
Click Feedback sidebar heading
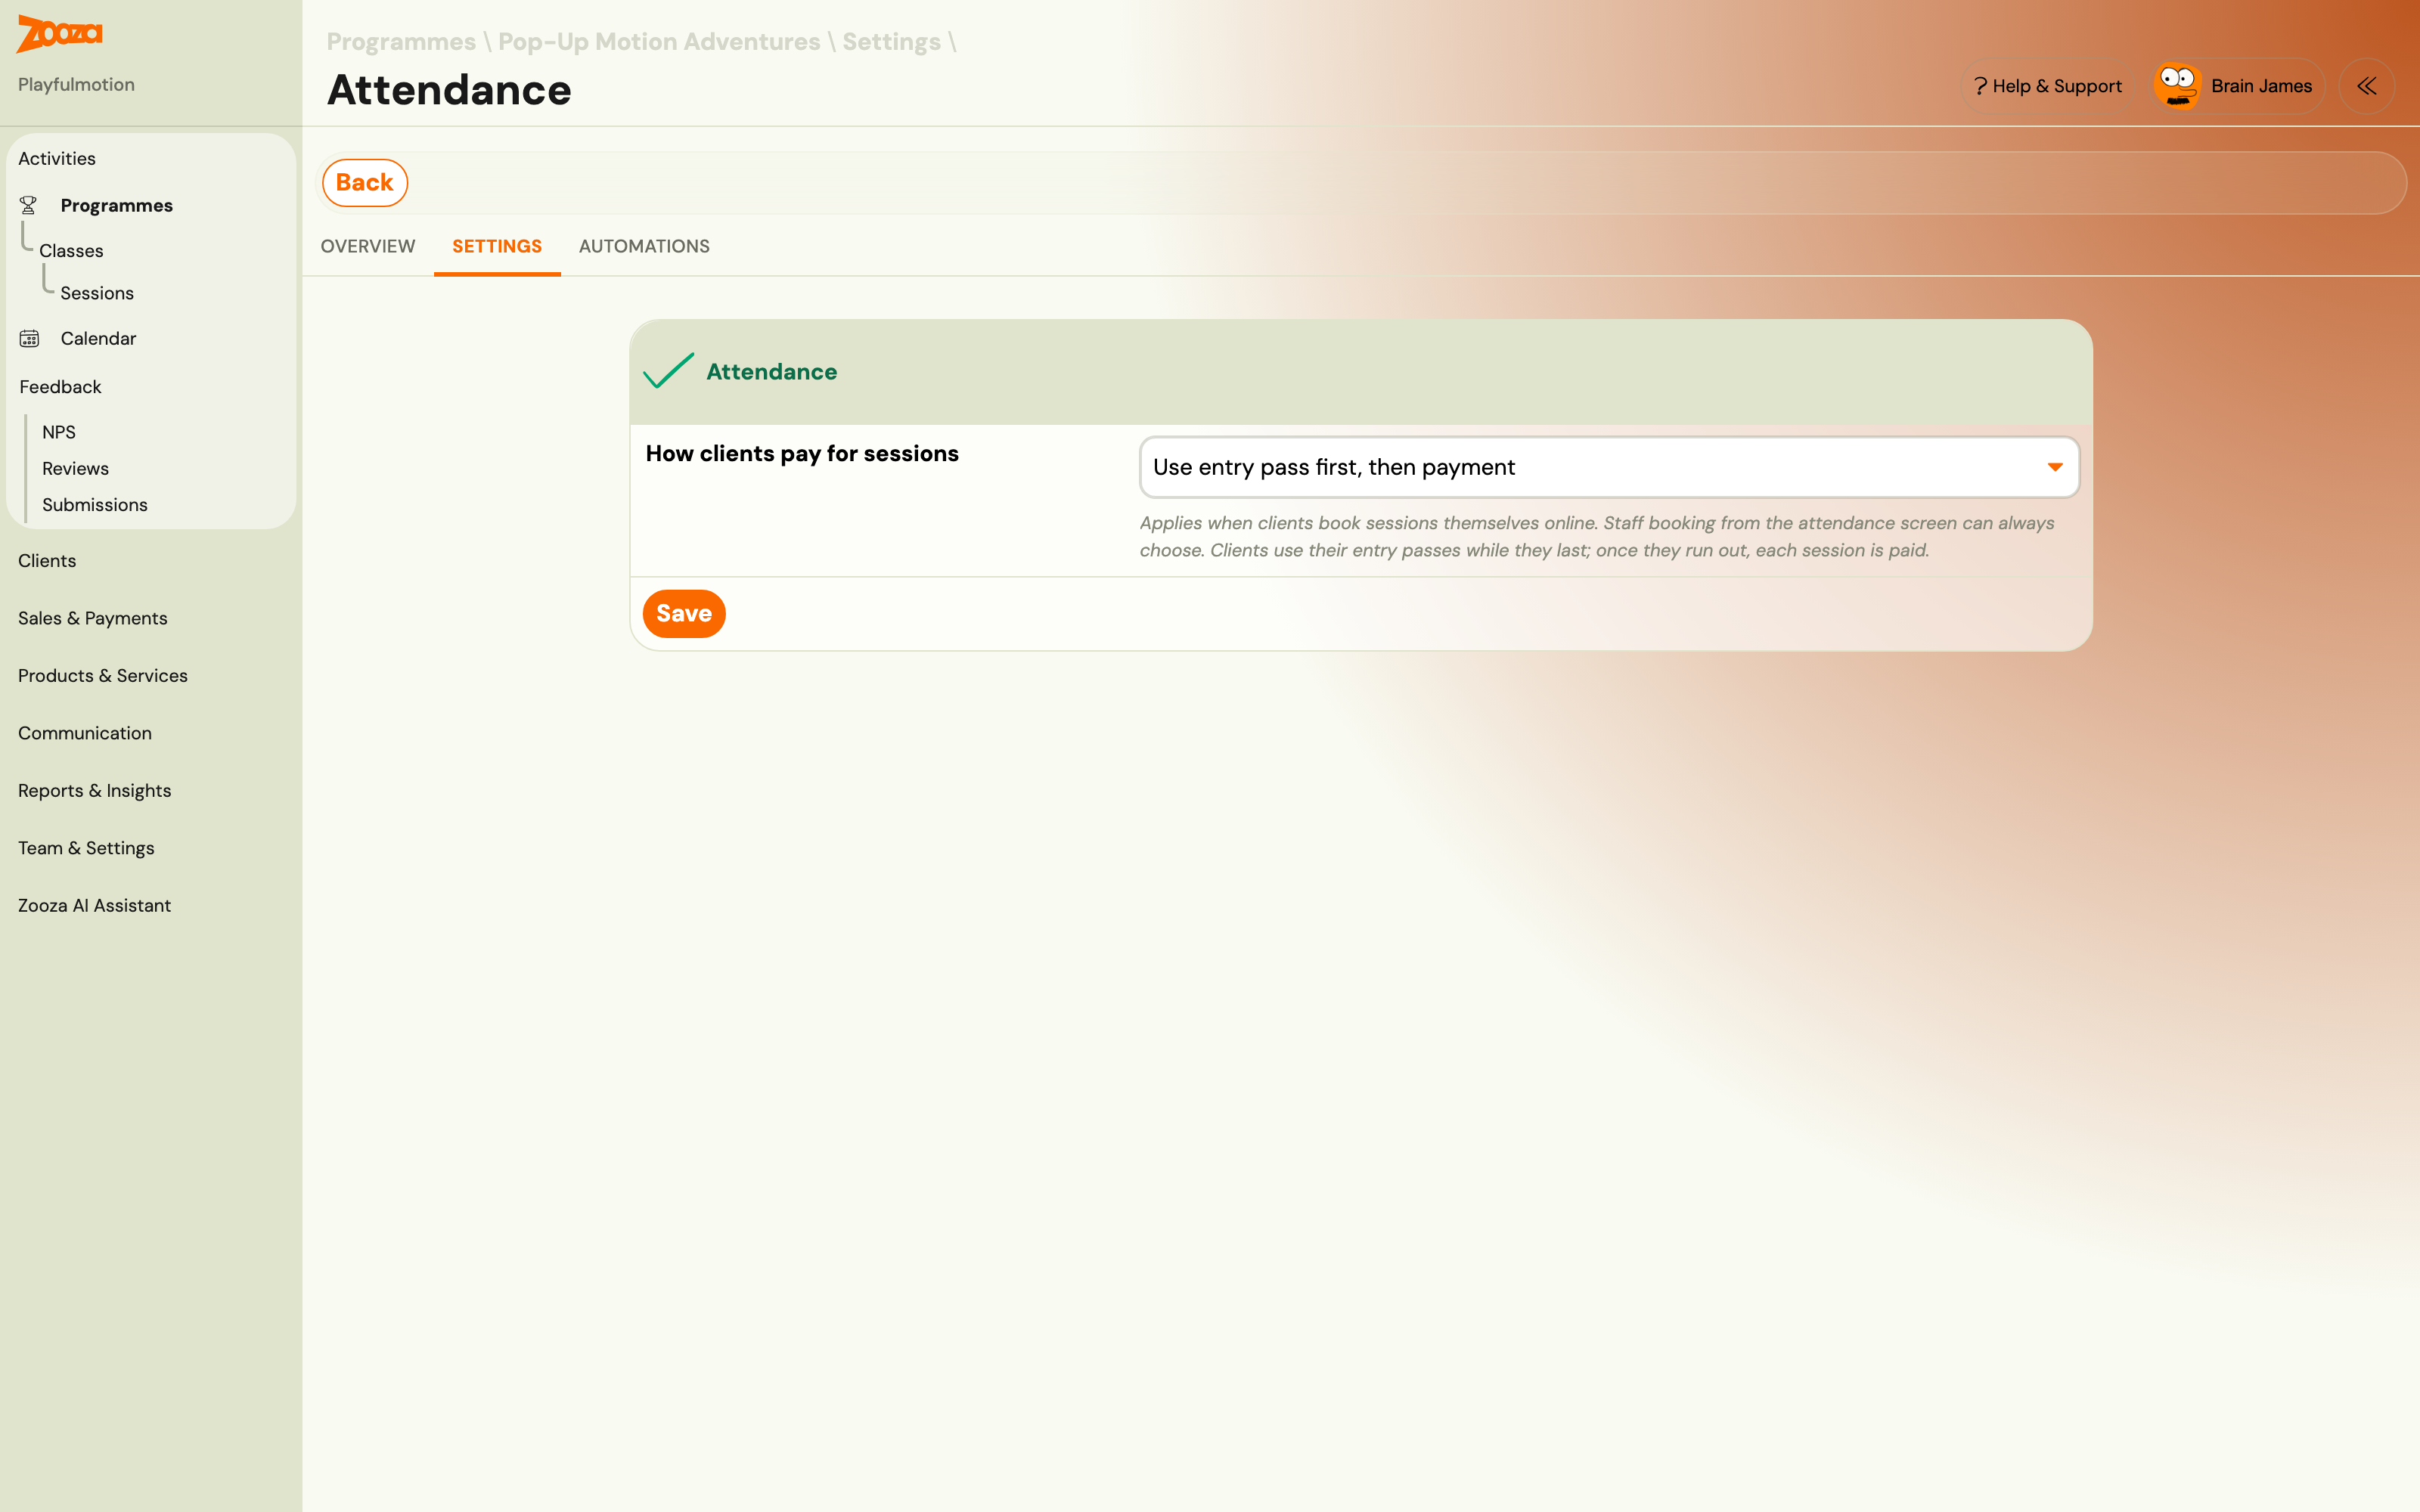click(60, 387)
